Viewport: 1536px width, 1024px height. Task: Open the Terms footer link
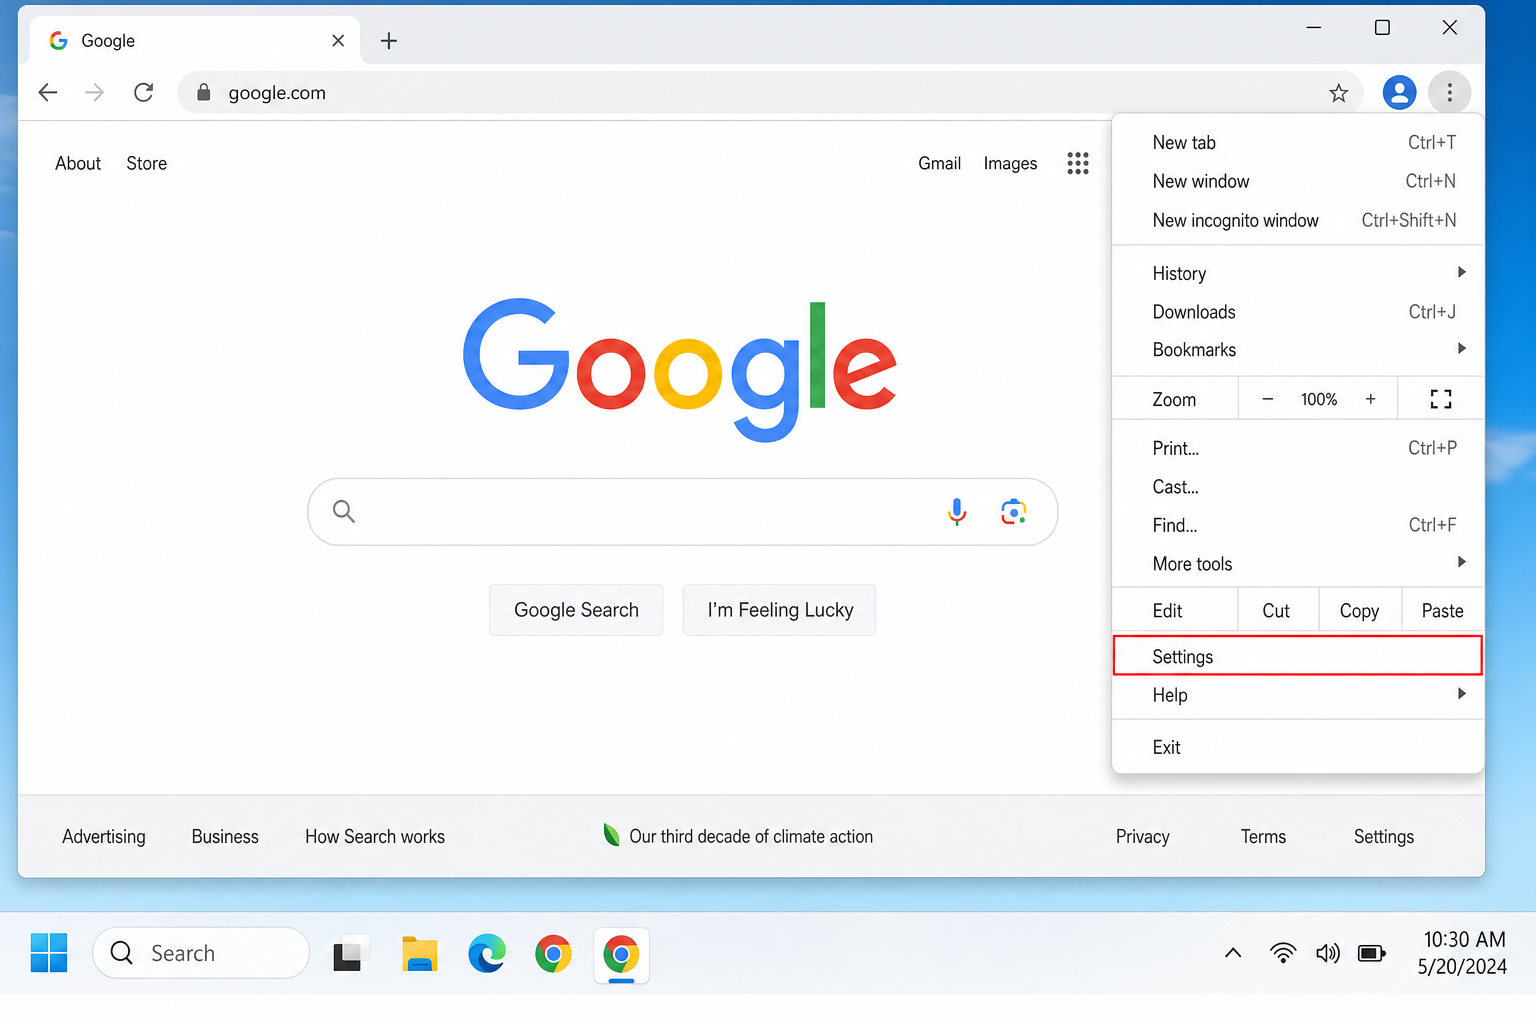1264,837
